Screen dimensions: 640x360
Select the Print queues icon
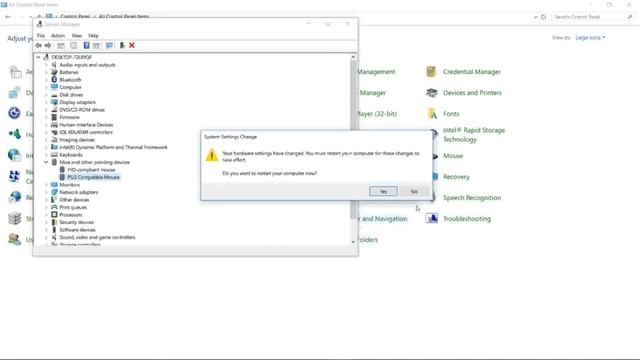point(54,207)
